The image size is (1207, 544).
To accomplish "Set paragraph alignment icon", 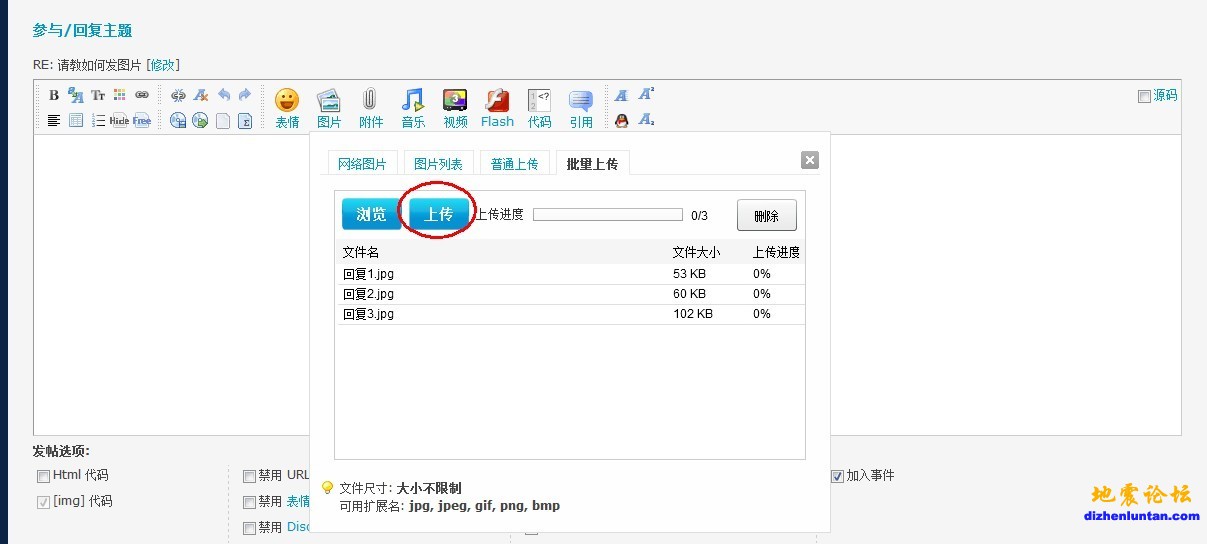I will 54,120.
